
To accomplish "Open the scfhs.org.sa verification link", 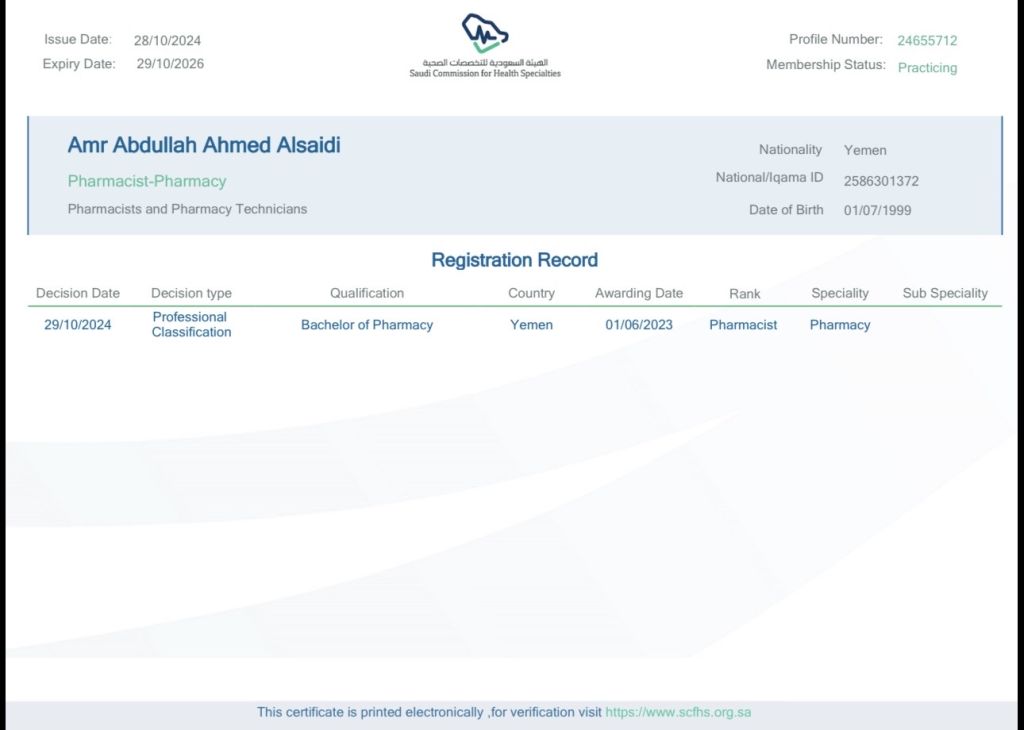I will pyautogui.click(x=678, y=712).
